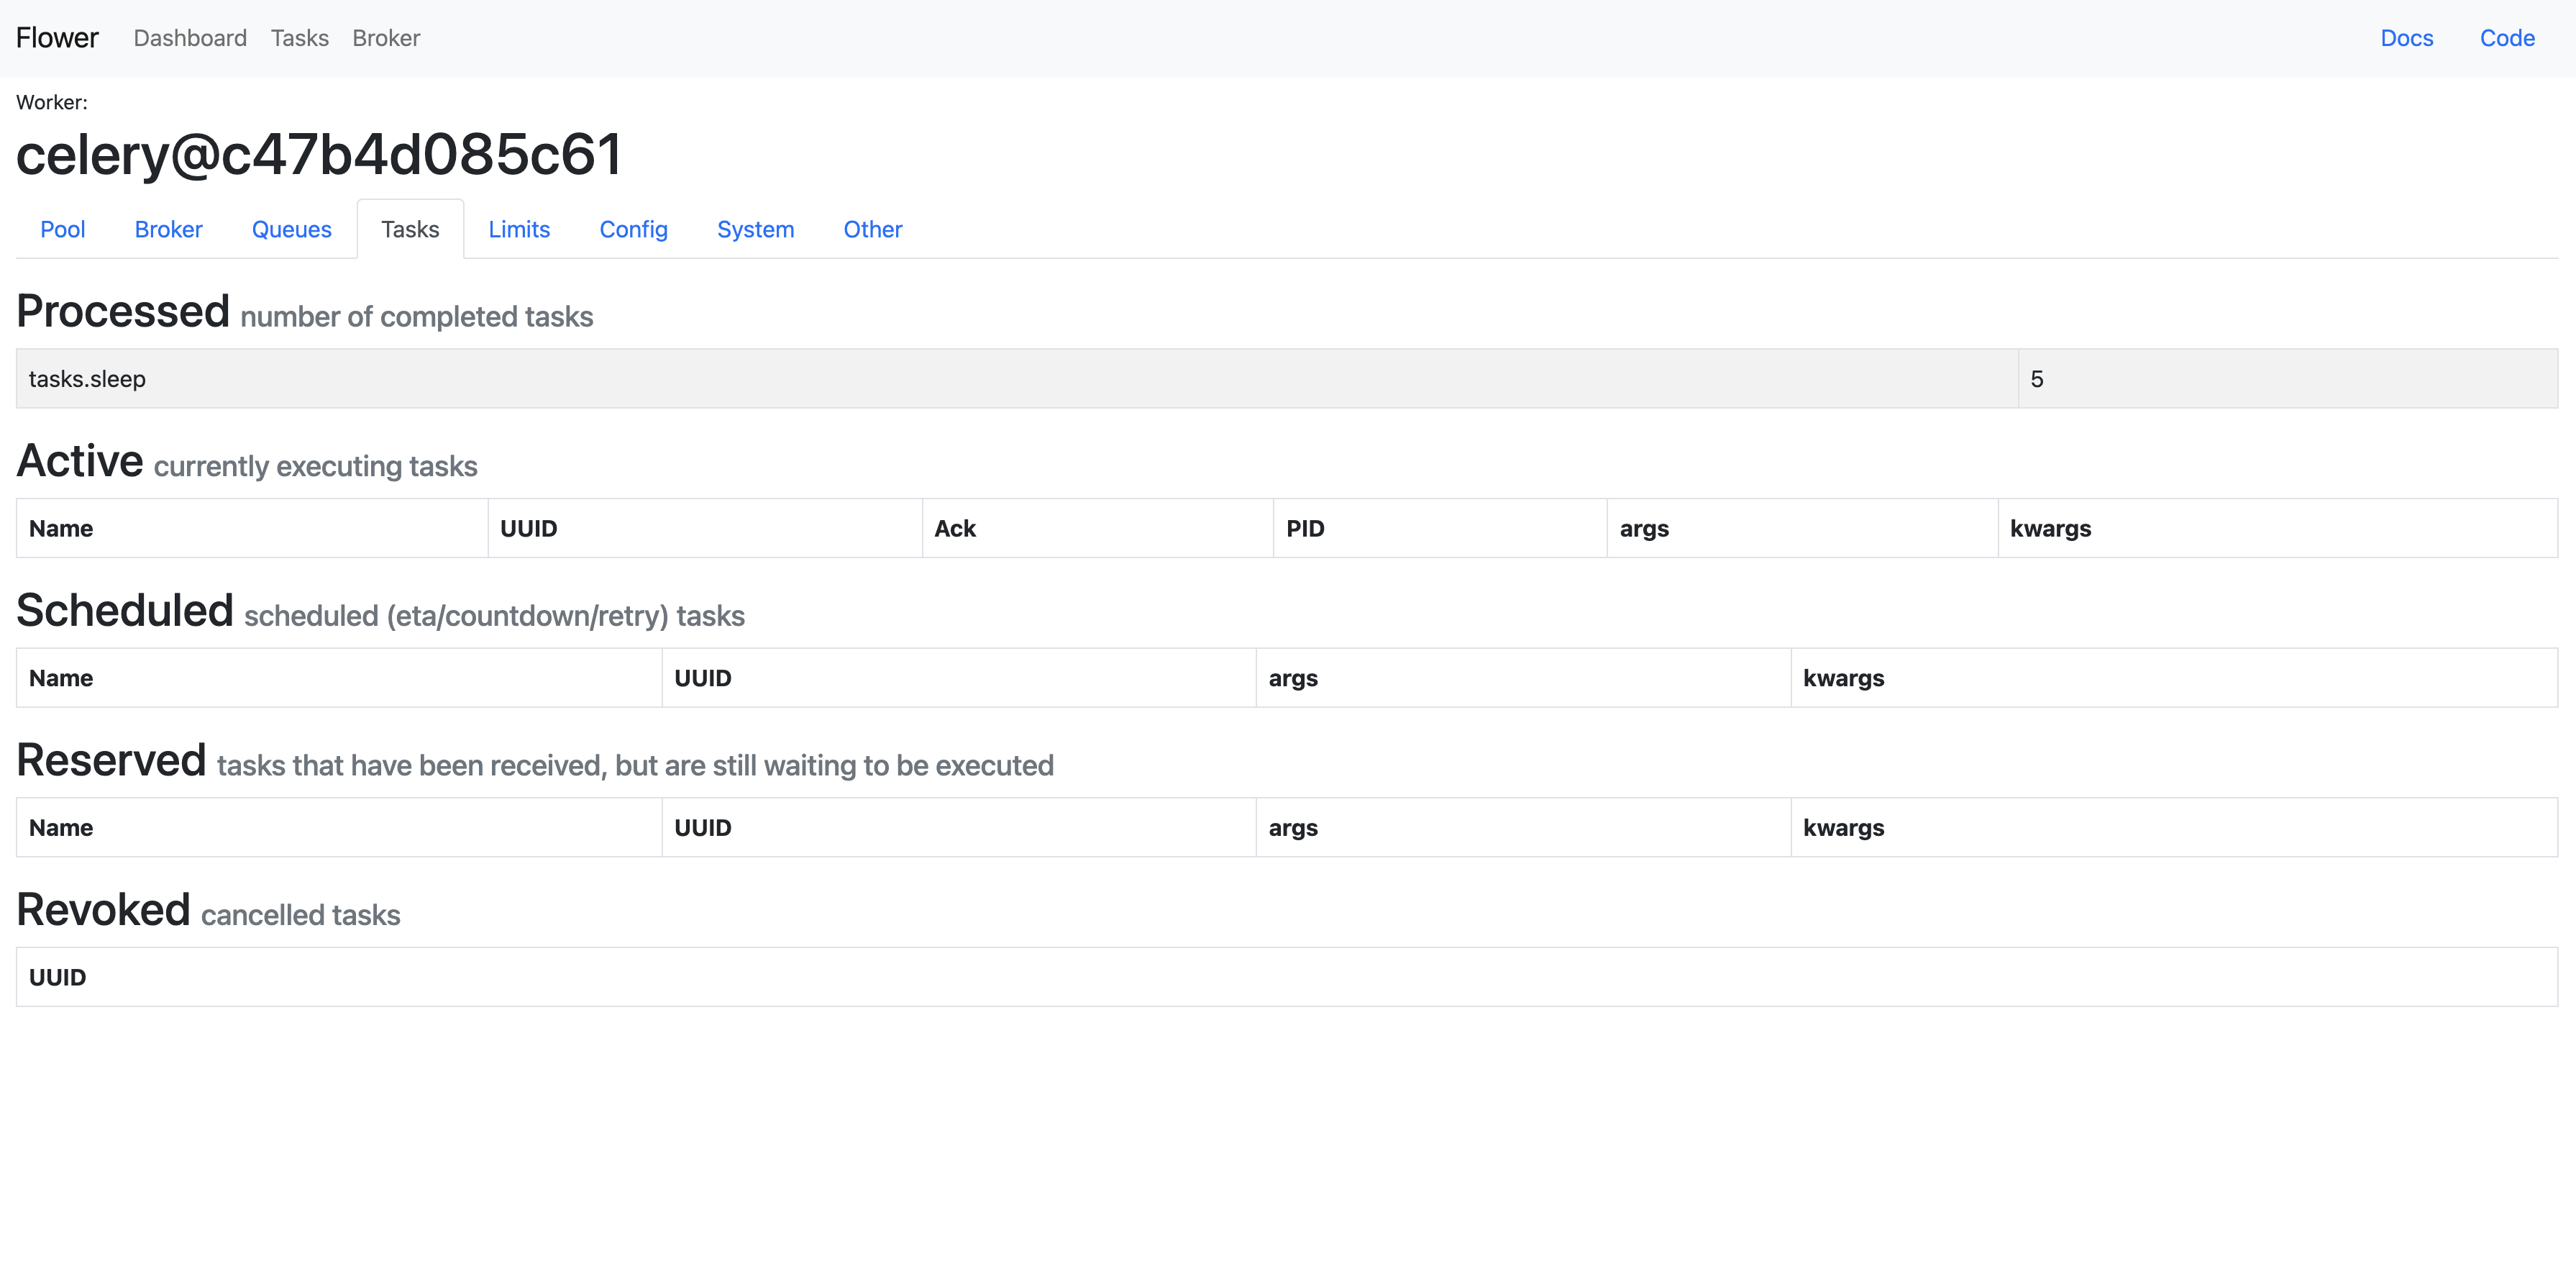Open the Config tab
The height and width of the screenshot is (1279, 2576).
pyautogui.click(x=633, y=229)
